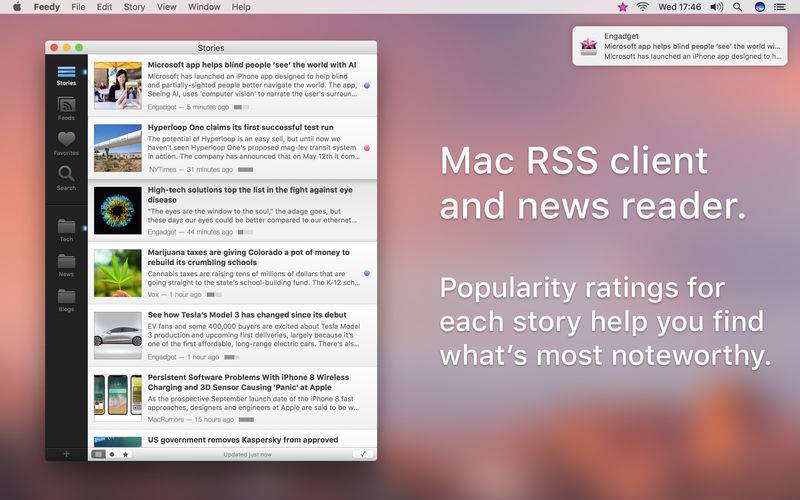Click the plus button to add feed
This screenshot has height=500, width=800.
coord(66,454)
